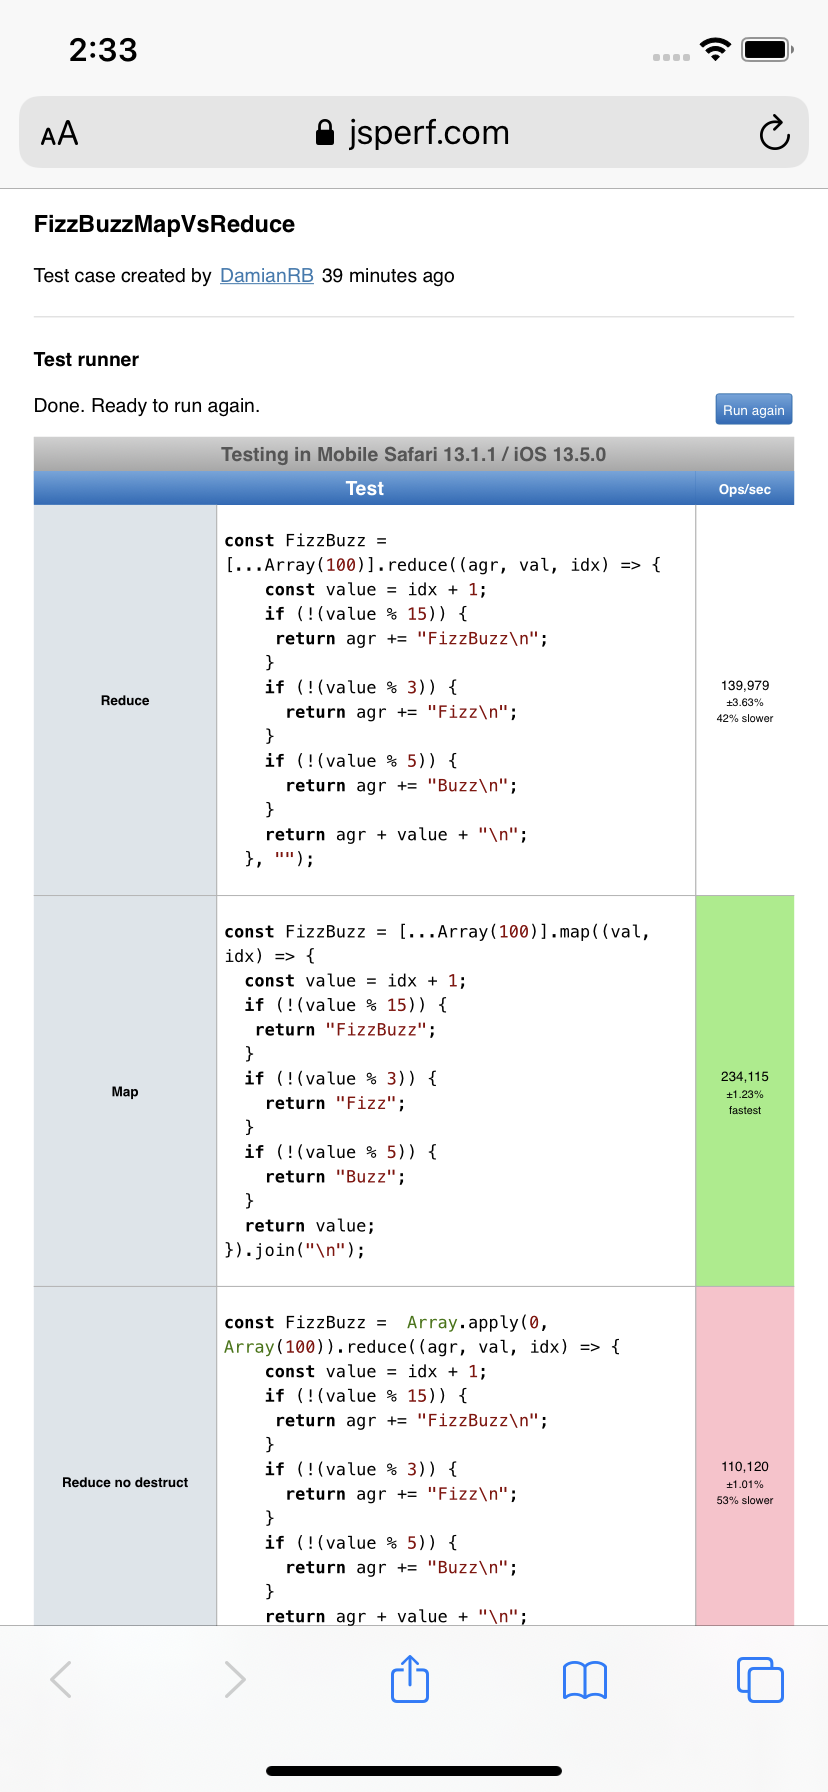Go back with the left chevron

click(x=61, y=1679)
